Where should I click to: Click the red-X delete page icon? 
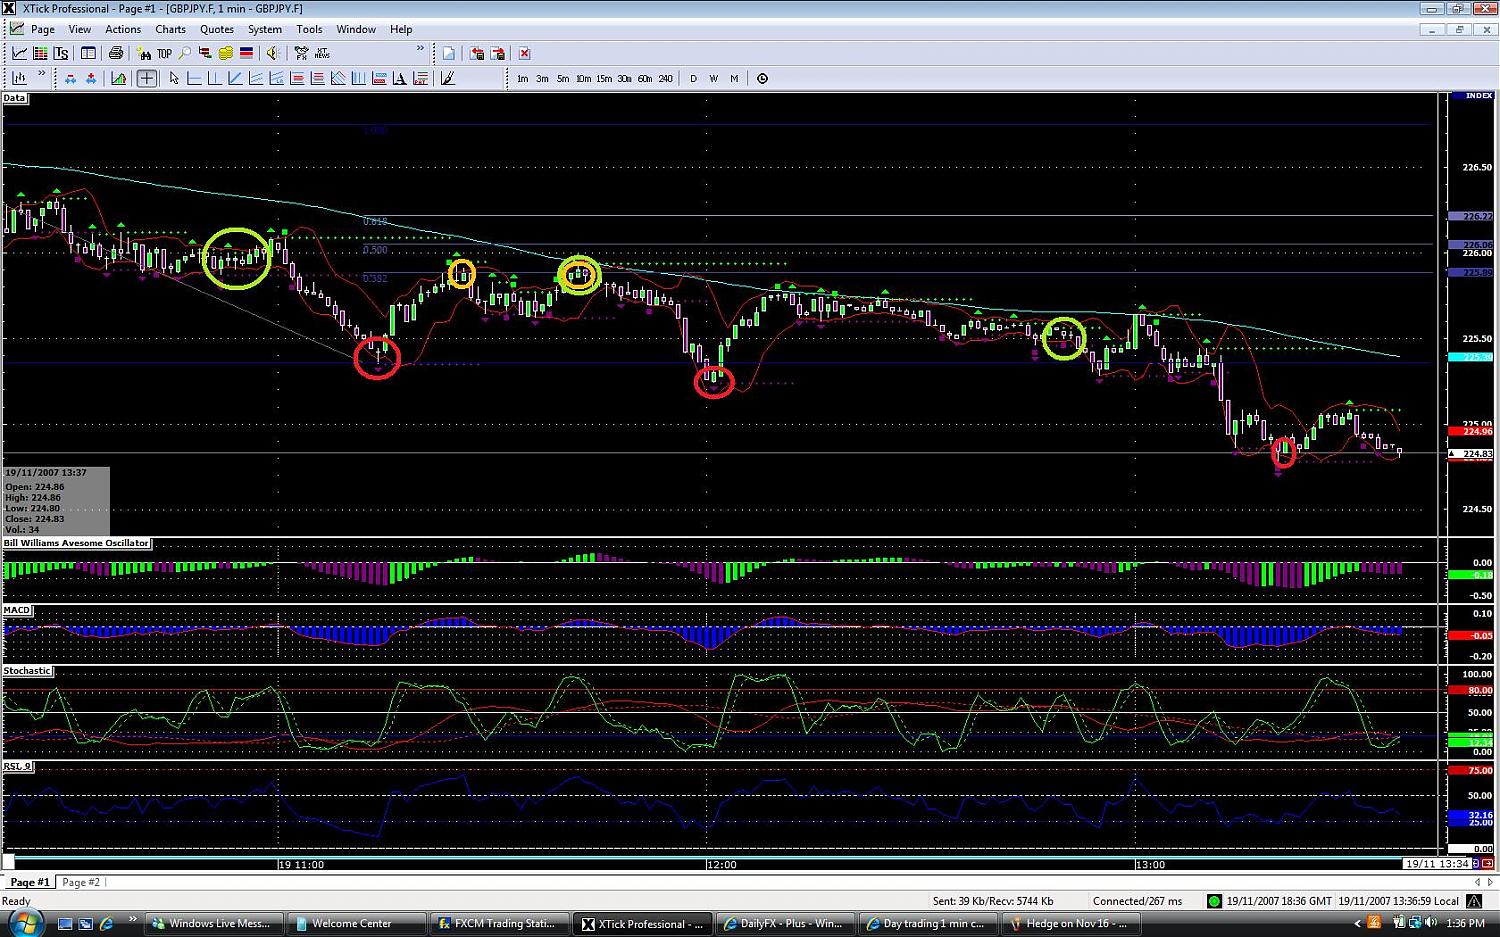click(x=524, y=53)
